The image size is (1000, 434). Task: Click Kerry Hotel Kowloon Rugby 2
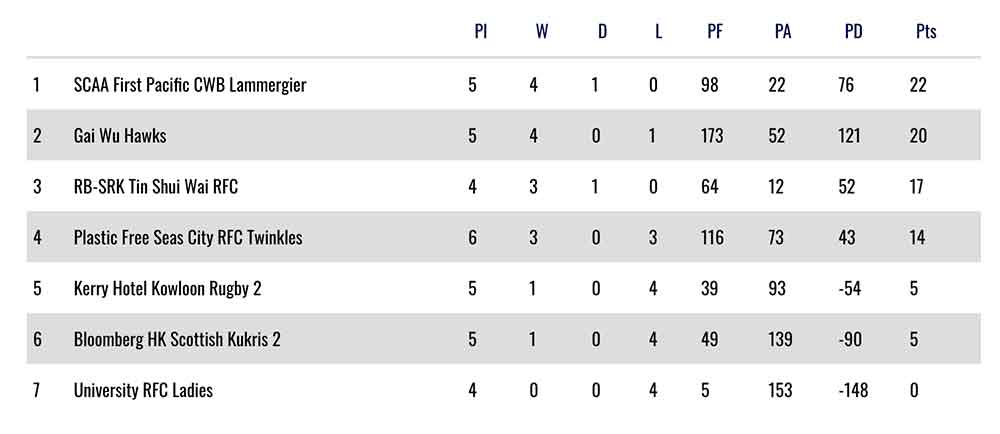click(168, 289)
